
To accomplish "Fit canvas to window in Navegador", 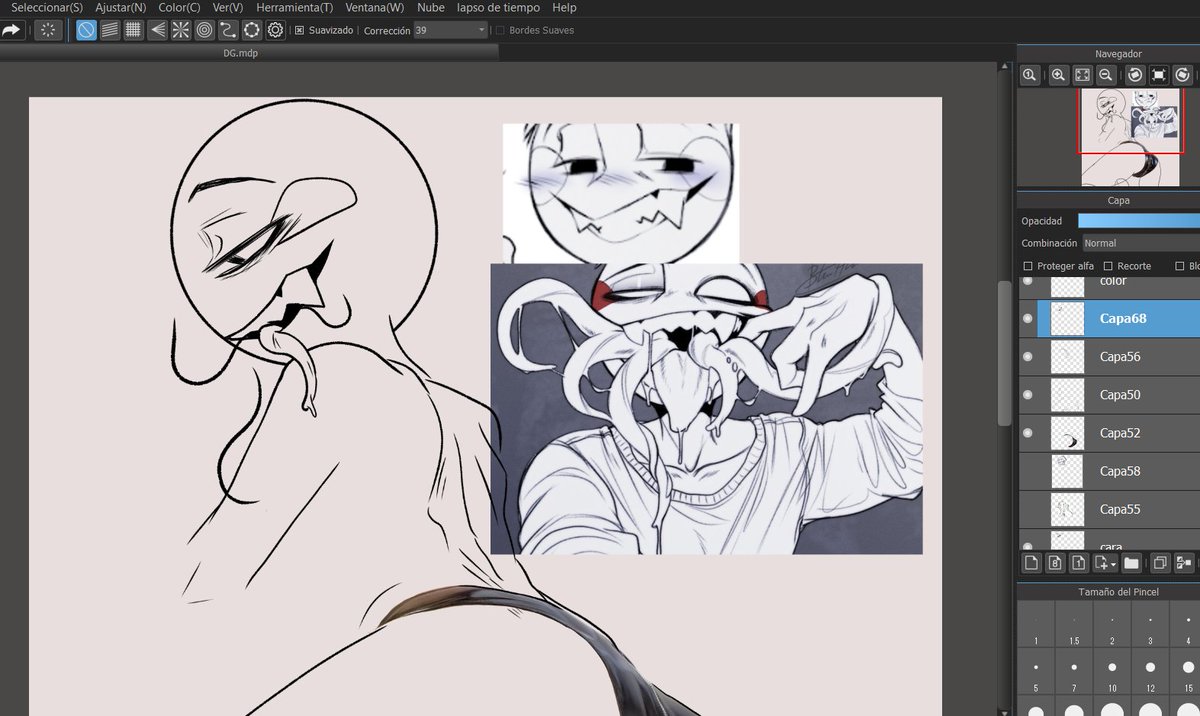I will (1083, 75).
